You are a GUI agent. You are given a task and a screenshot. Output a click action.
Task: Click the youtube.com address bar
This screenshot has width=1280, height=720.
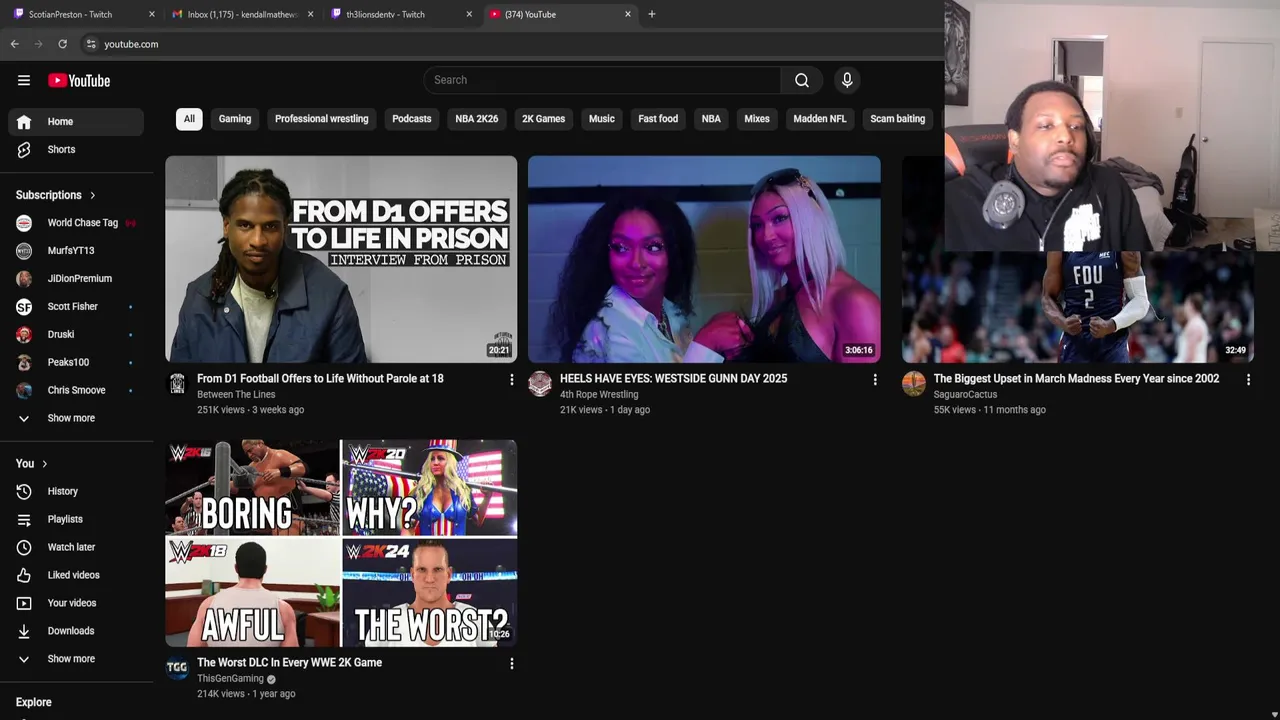(510, 44)
